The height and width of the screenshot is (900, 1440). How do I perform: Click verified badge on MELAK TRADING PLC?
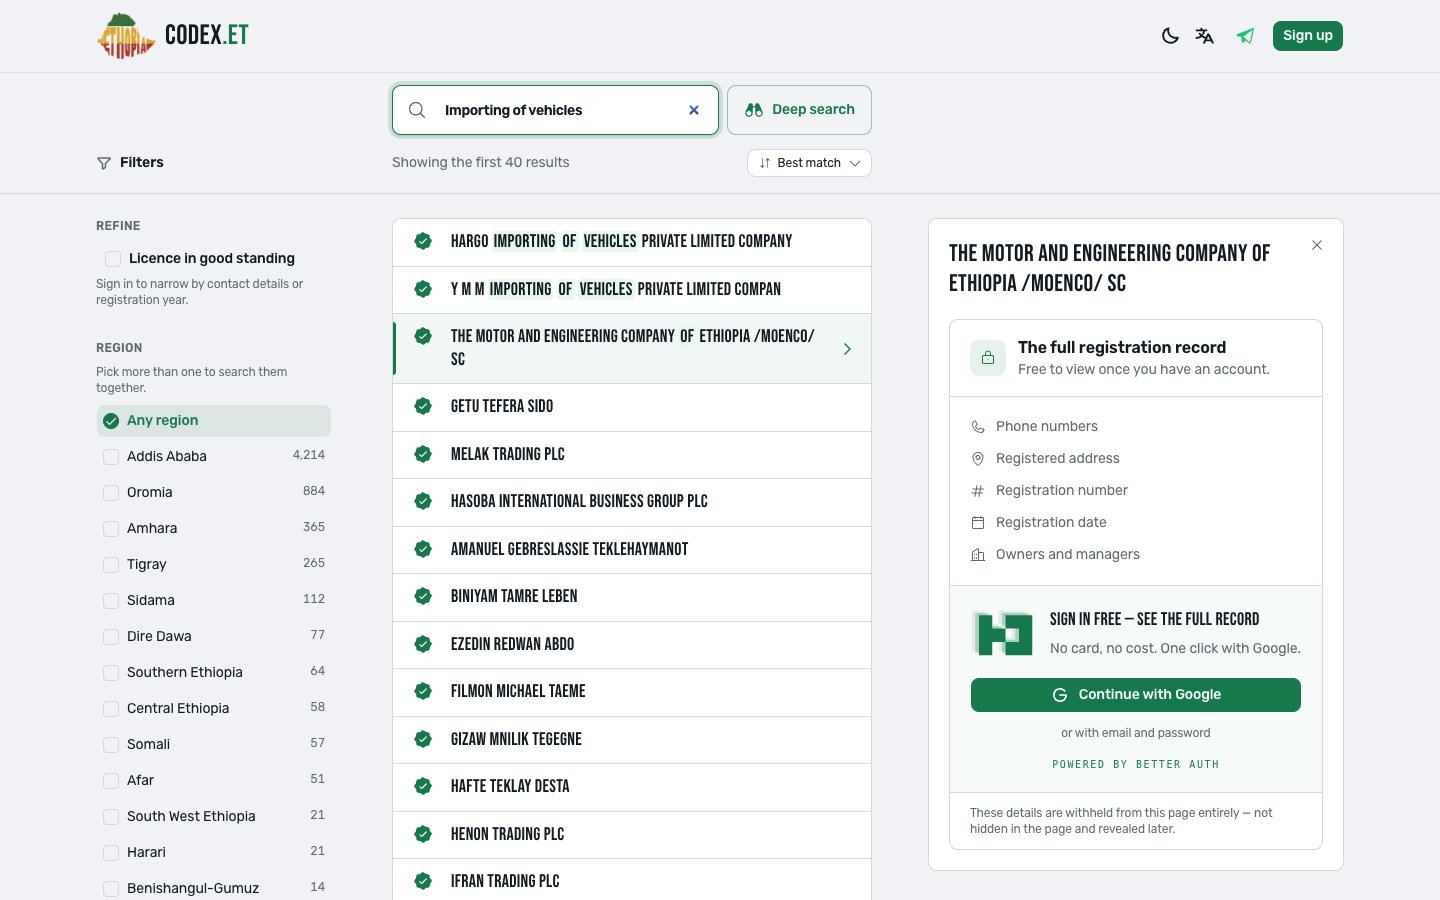(423, 454)
